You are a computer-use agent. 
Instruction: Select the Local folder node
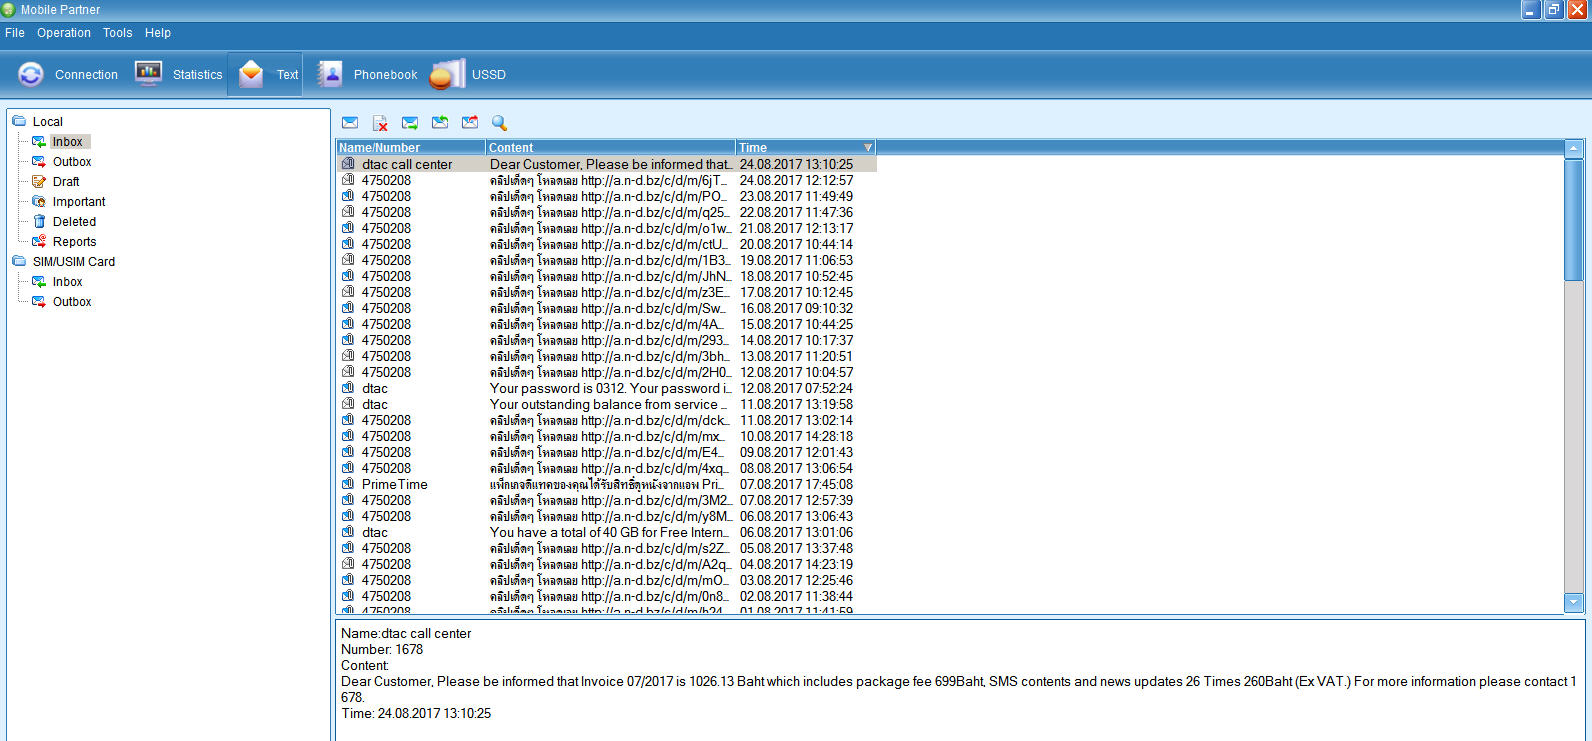[x=48, y=121]
